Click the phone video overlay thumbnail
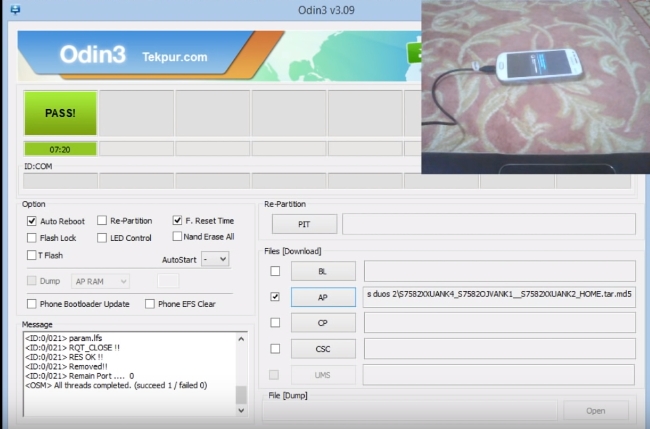This screenshot has width=650, height=429. 536,86
